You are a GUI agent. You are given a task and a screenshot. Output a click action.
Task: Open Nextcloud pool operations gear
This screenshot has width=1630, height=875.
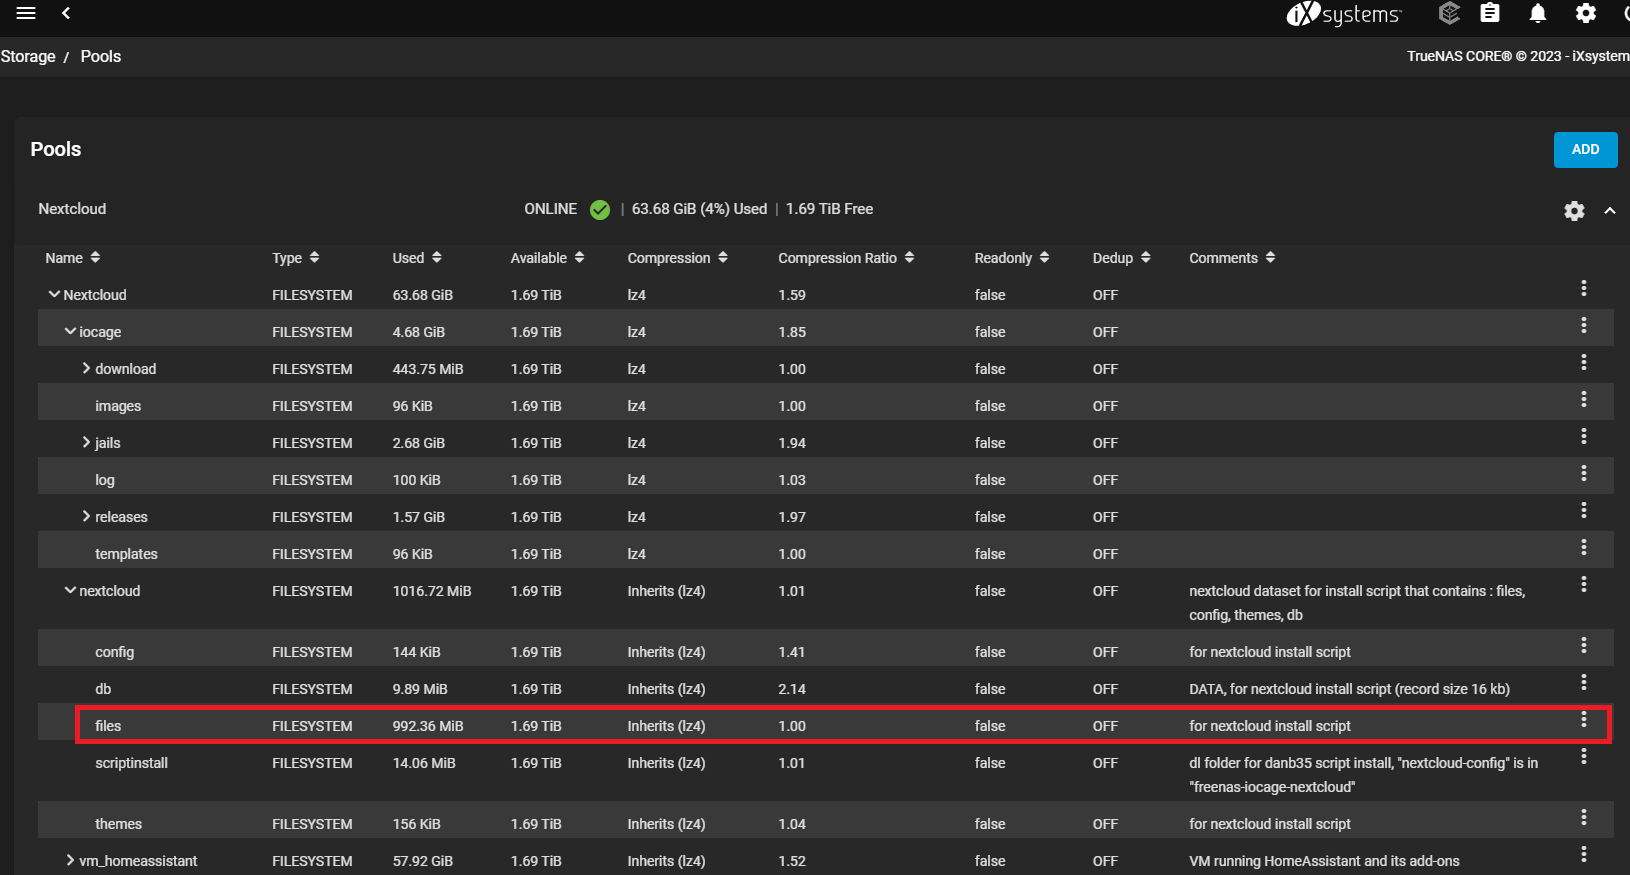coord(1574,211)
